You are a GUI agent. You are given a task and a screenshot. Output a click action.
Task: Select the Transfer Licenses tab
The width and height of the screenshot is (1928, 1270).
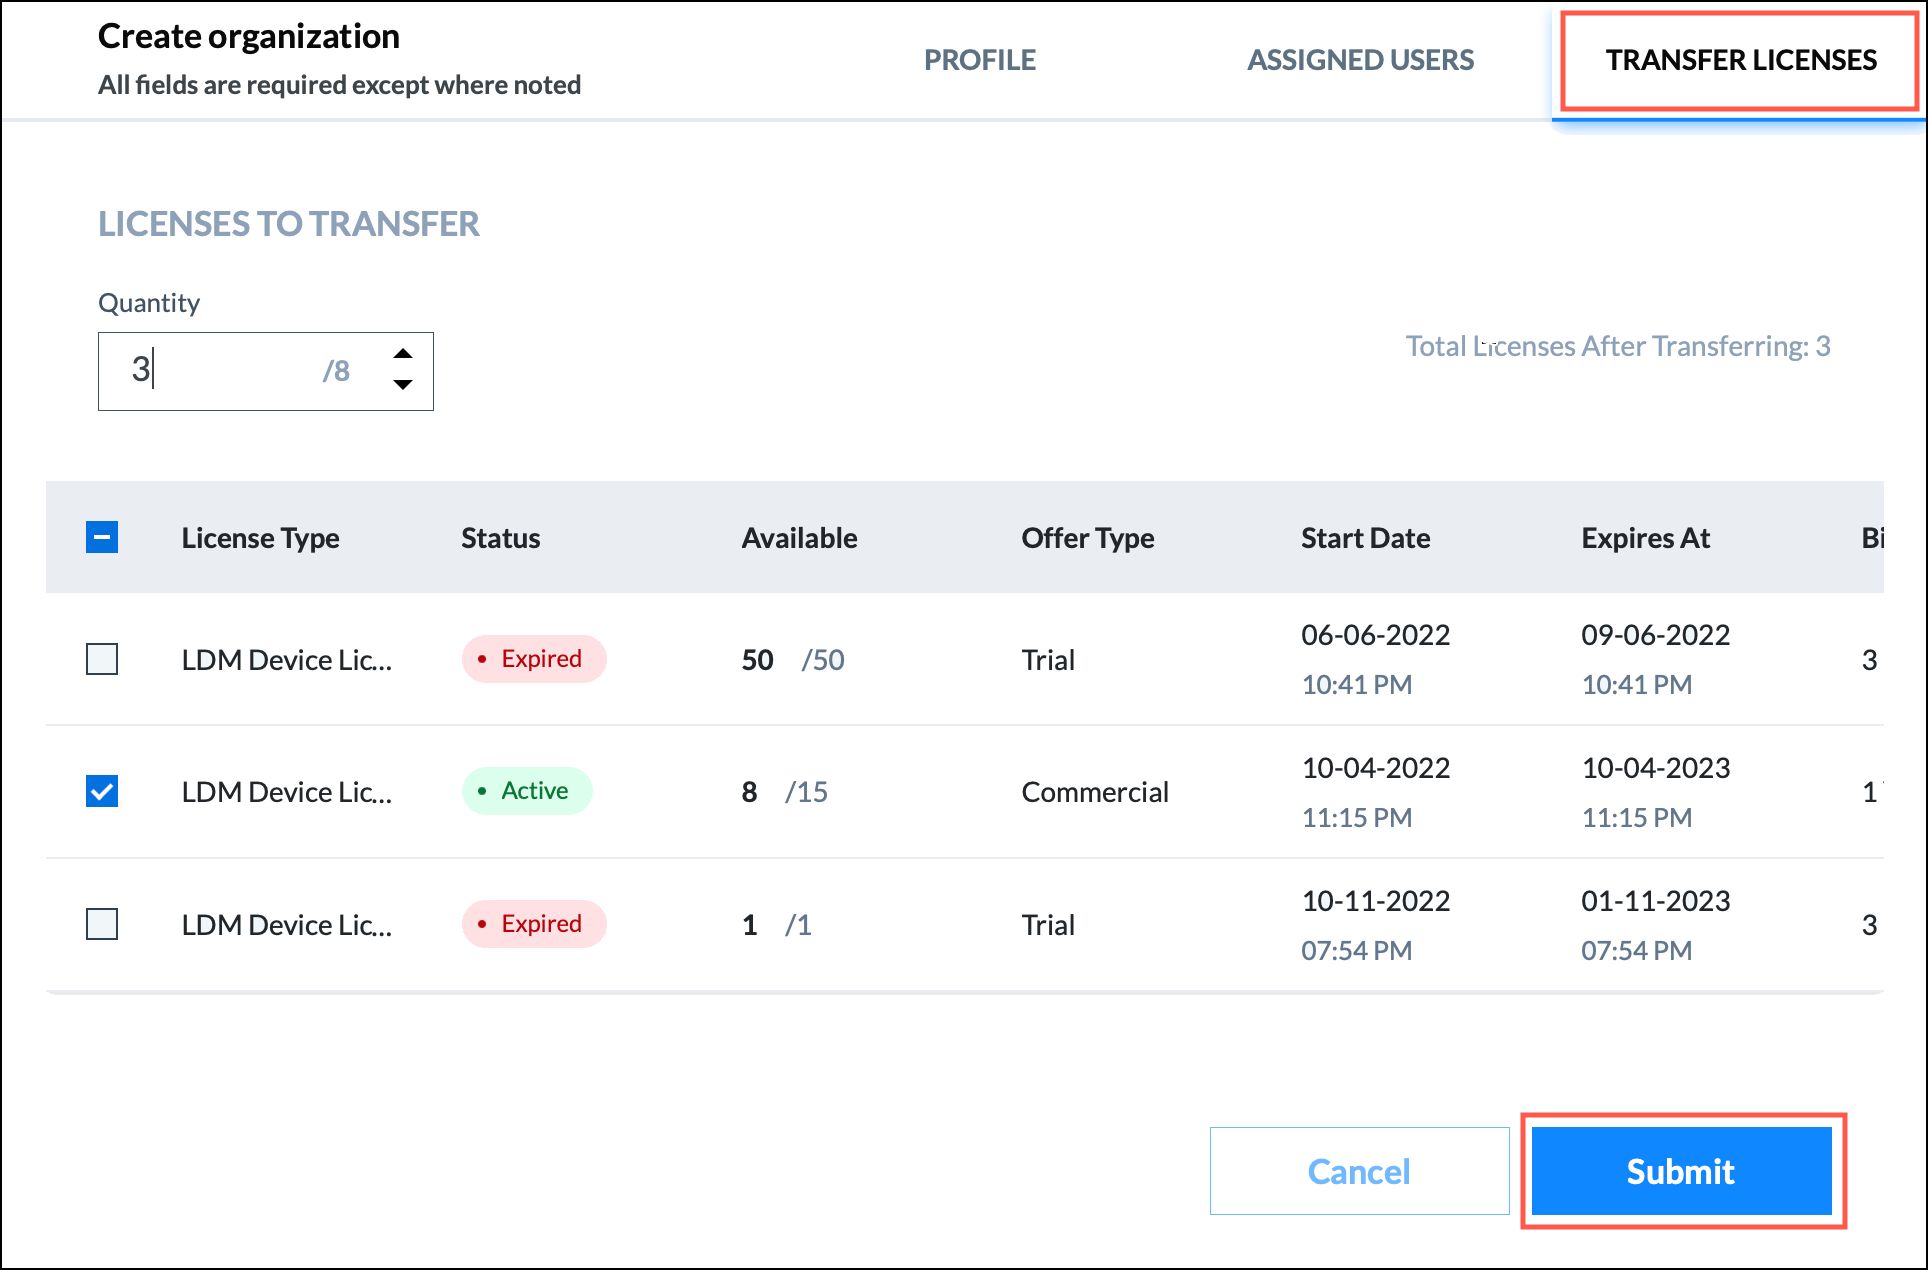click(x=1740, y=60)
